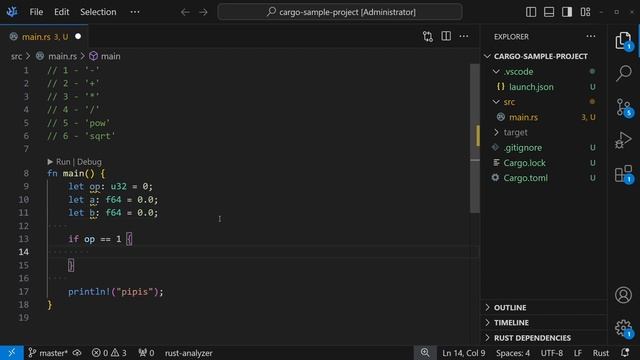Toggle the secondary side bar
640x360 pixels.
pyautogui.click(x=567, y=12)
